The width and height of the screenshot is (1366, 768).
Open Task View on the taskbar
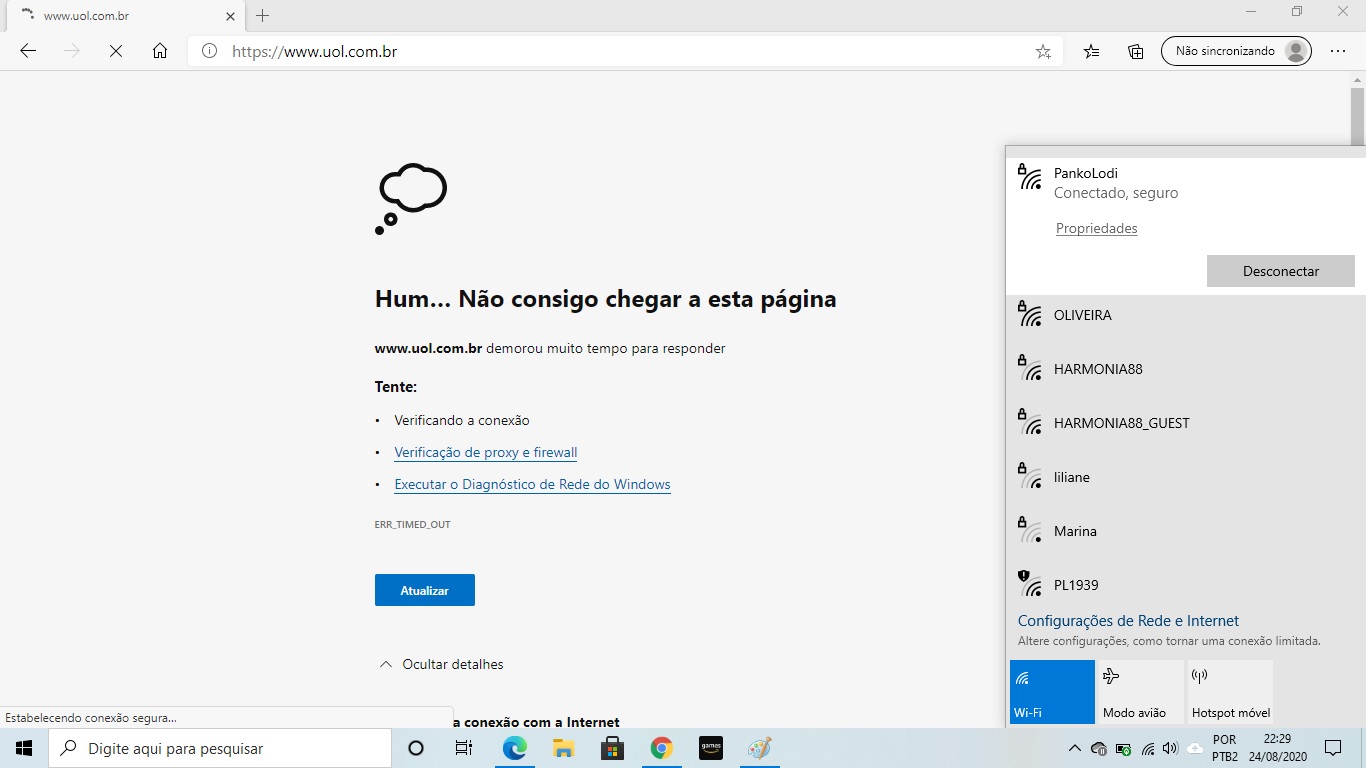coord(464,748)
